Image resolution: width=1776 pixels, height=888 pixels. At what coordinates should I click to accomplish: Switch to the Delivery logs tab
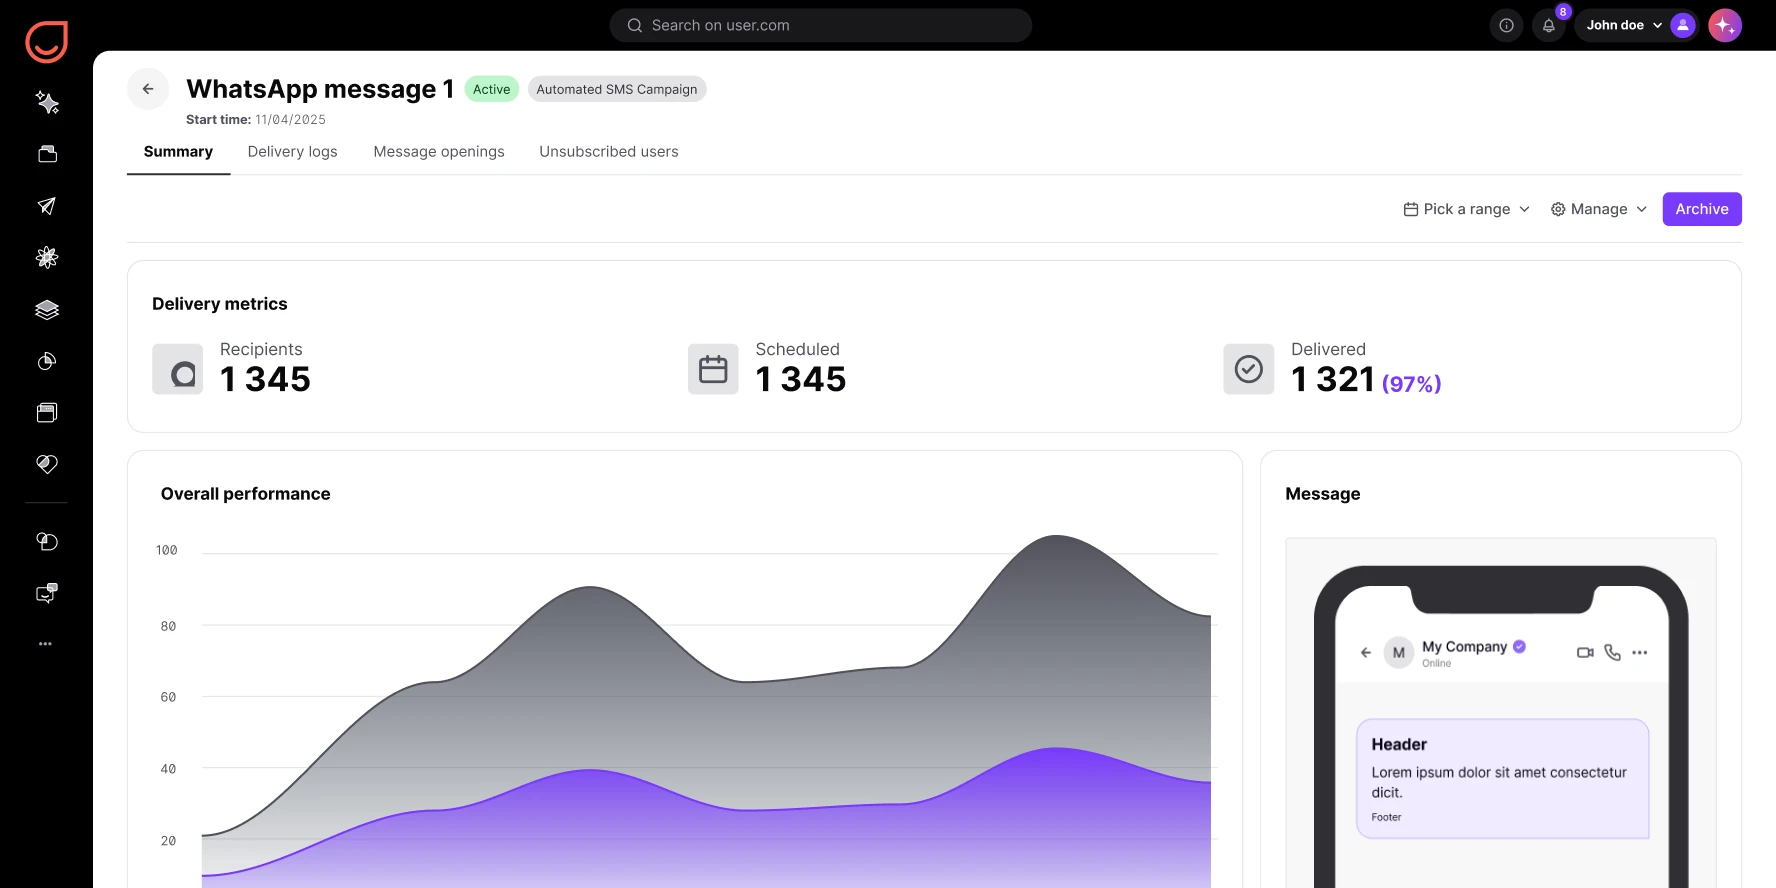[292, 151]
